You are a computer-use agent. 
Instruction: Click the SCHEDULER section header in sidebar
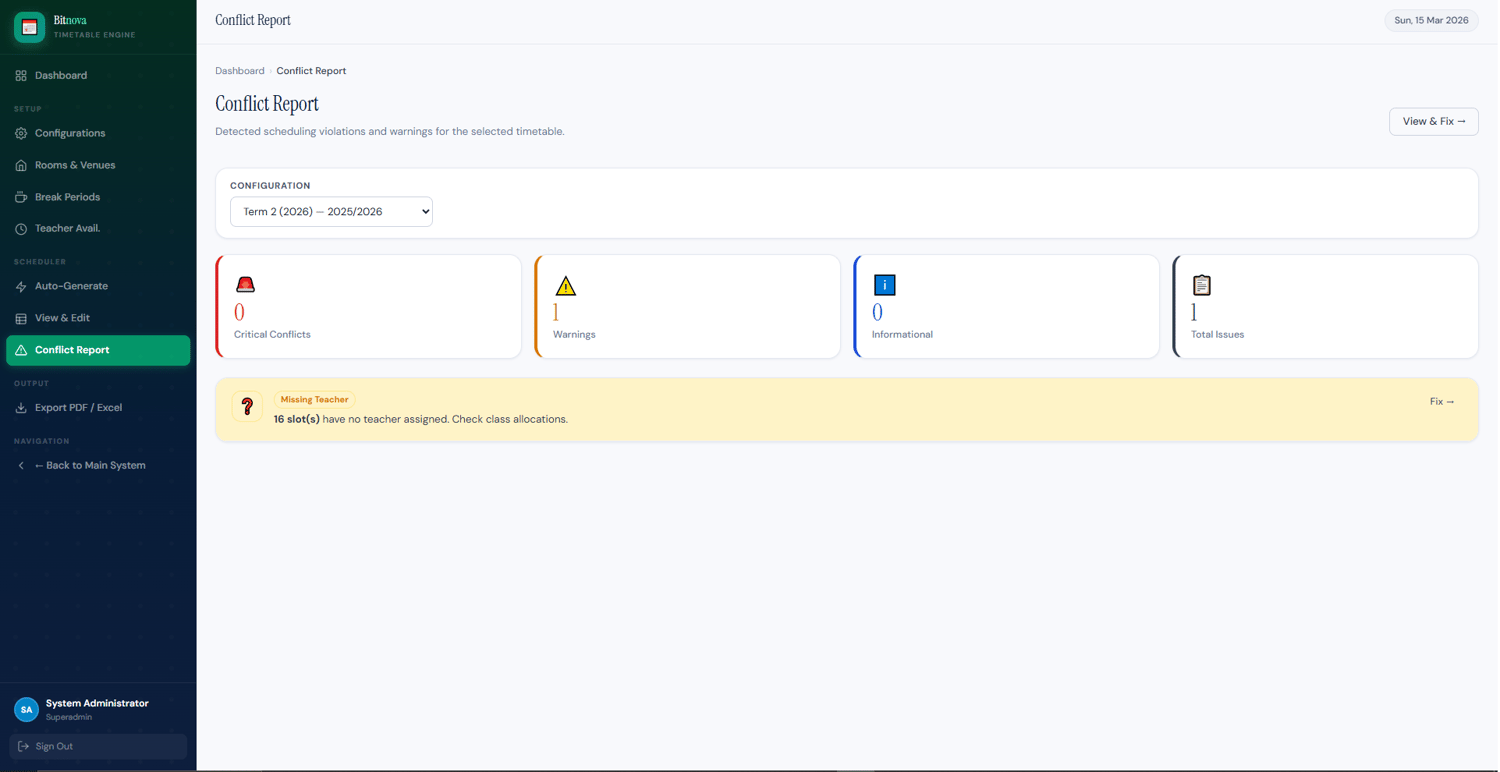[40, 262]
